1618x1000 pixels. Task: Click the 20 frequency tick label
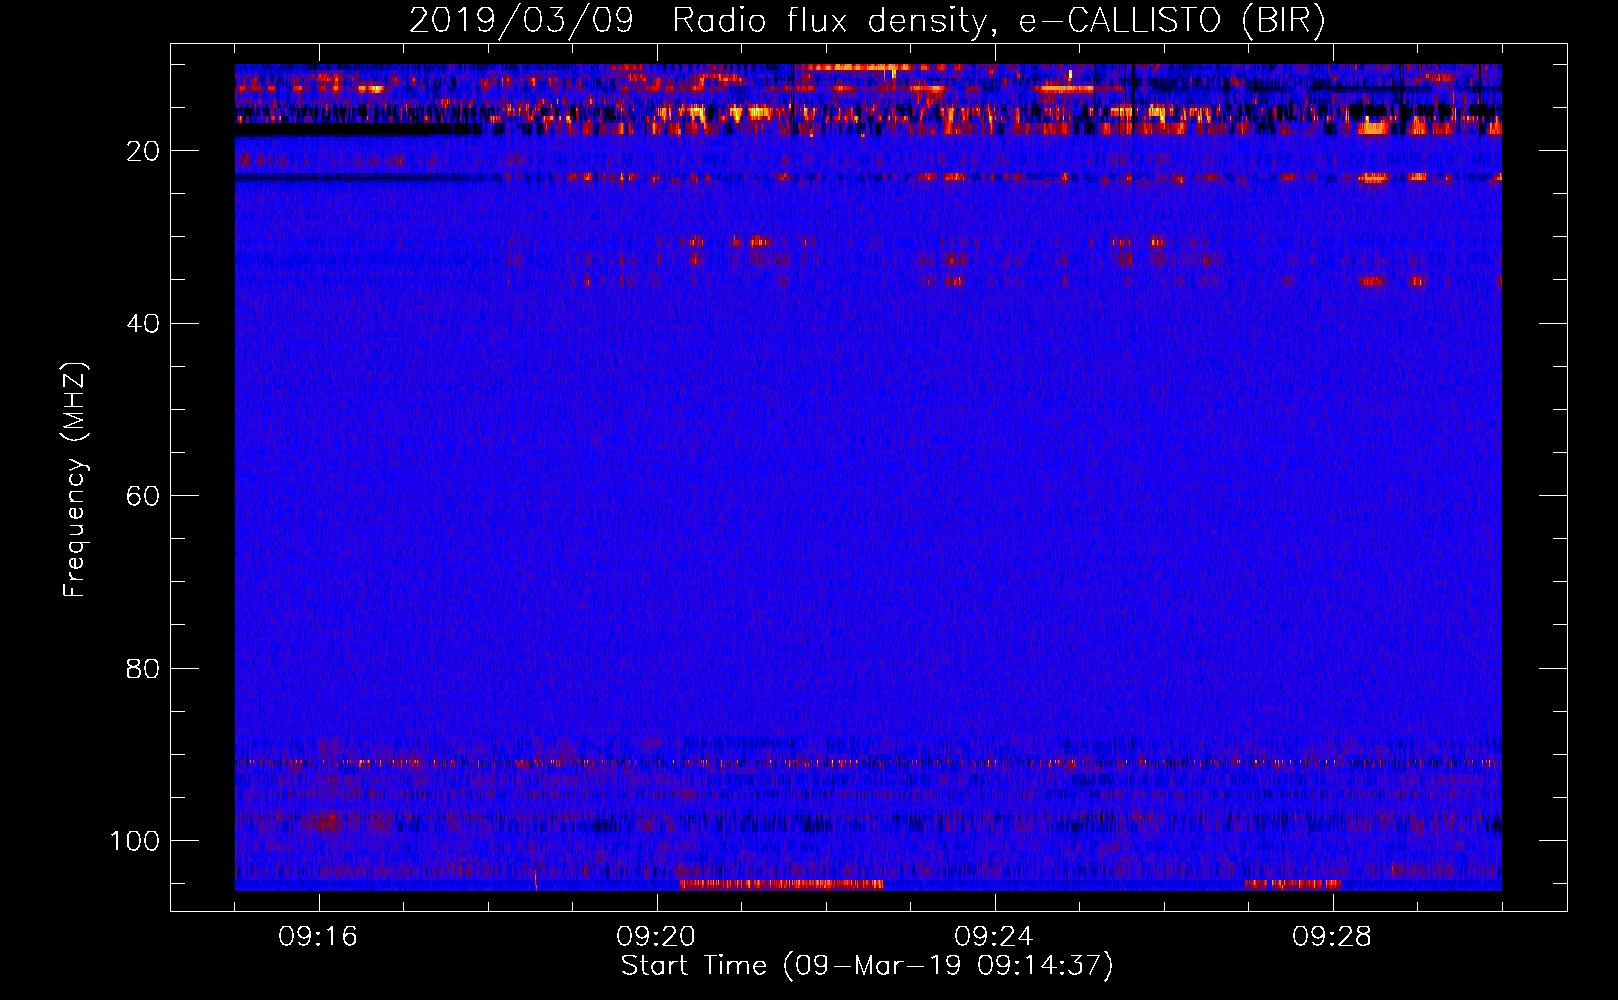click(x=143, y=151)
